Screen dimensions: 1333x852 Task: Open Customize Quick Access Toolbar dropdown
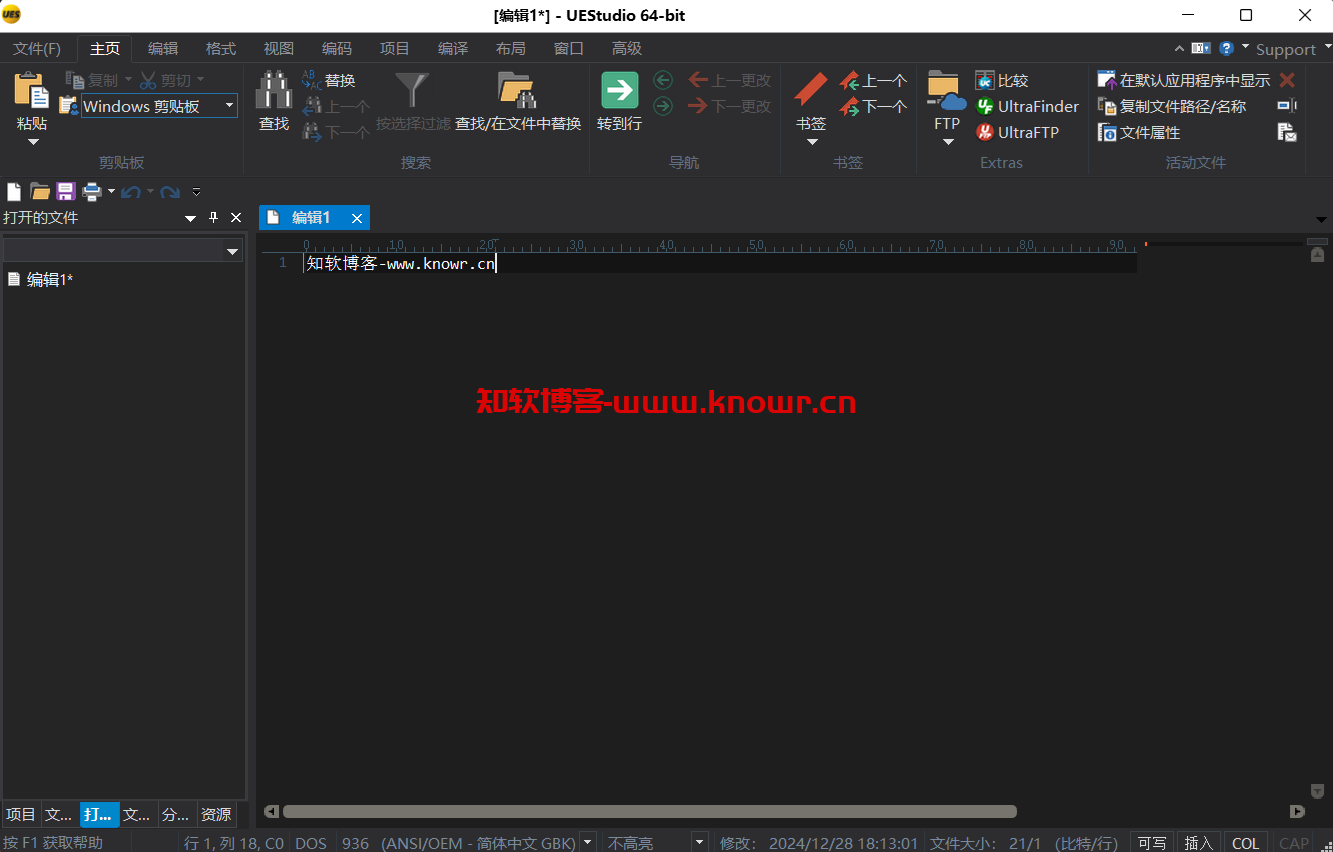[196, 191]
